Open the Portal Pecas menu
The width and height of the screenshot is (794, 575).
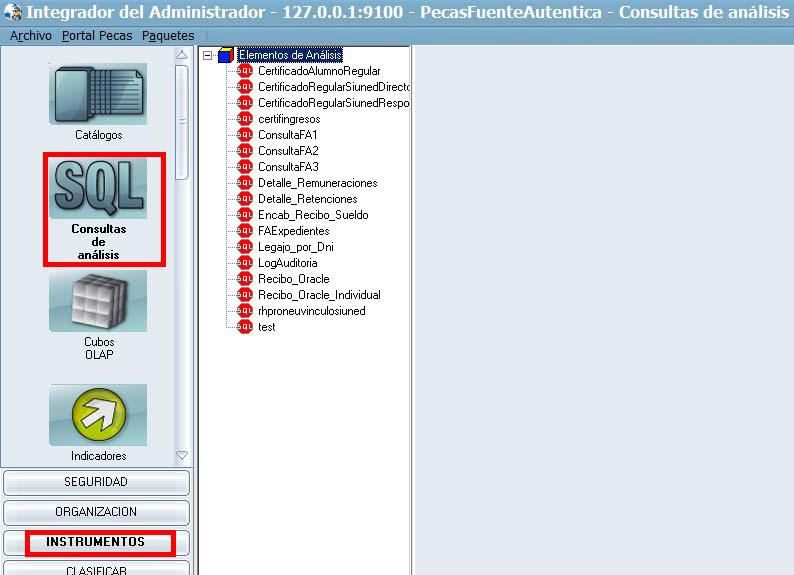tap(97, 36)
